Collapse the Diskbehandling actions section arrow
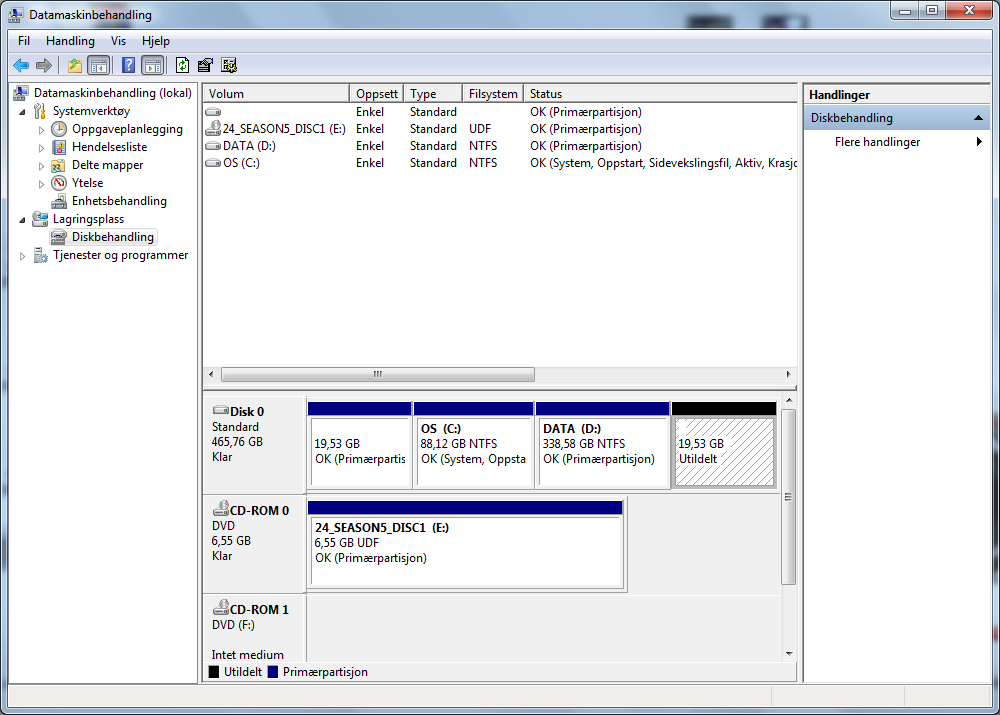The height and width of the screenshot is (715, 1000). click(978, 118)
